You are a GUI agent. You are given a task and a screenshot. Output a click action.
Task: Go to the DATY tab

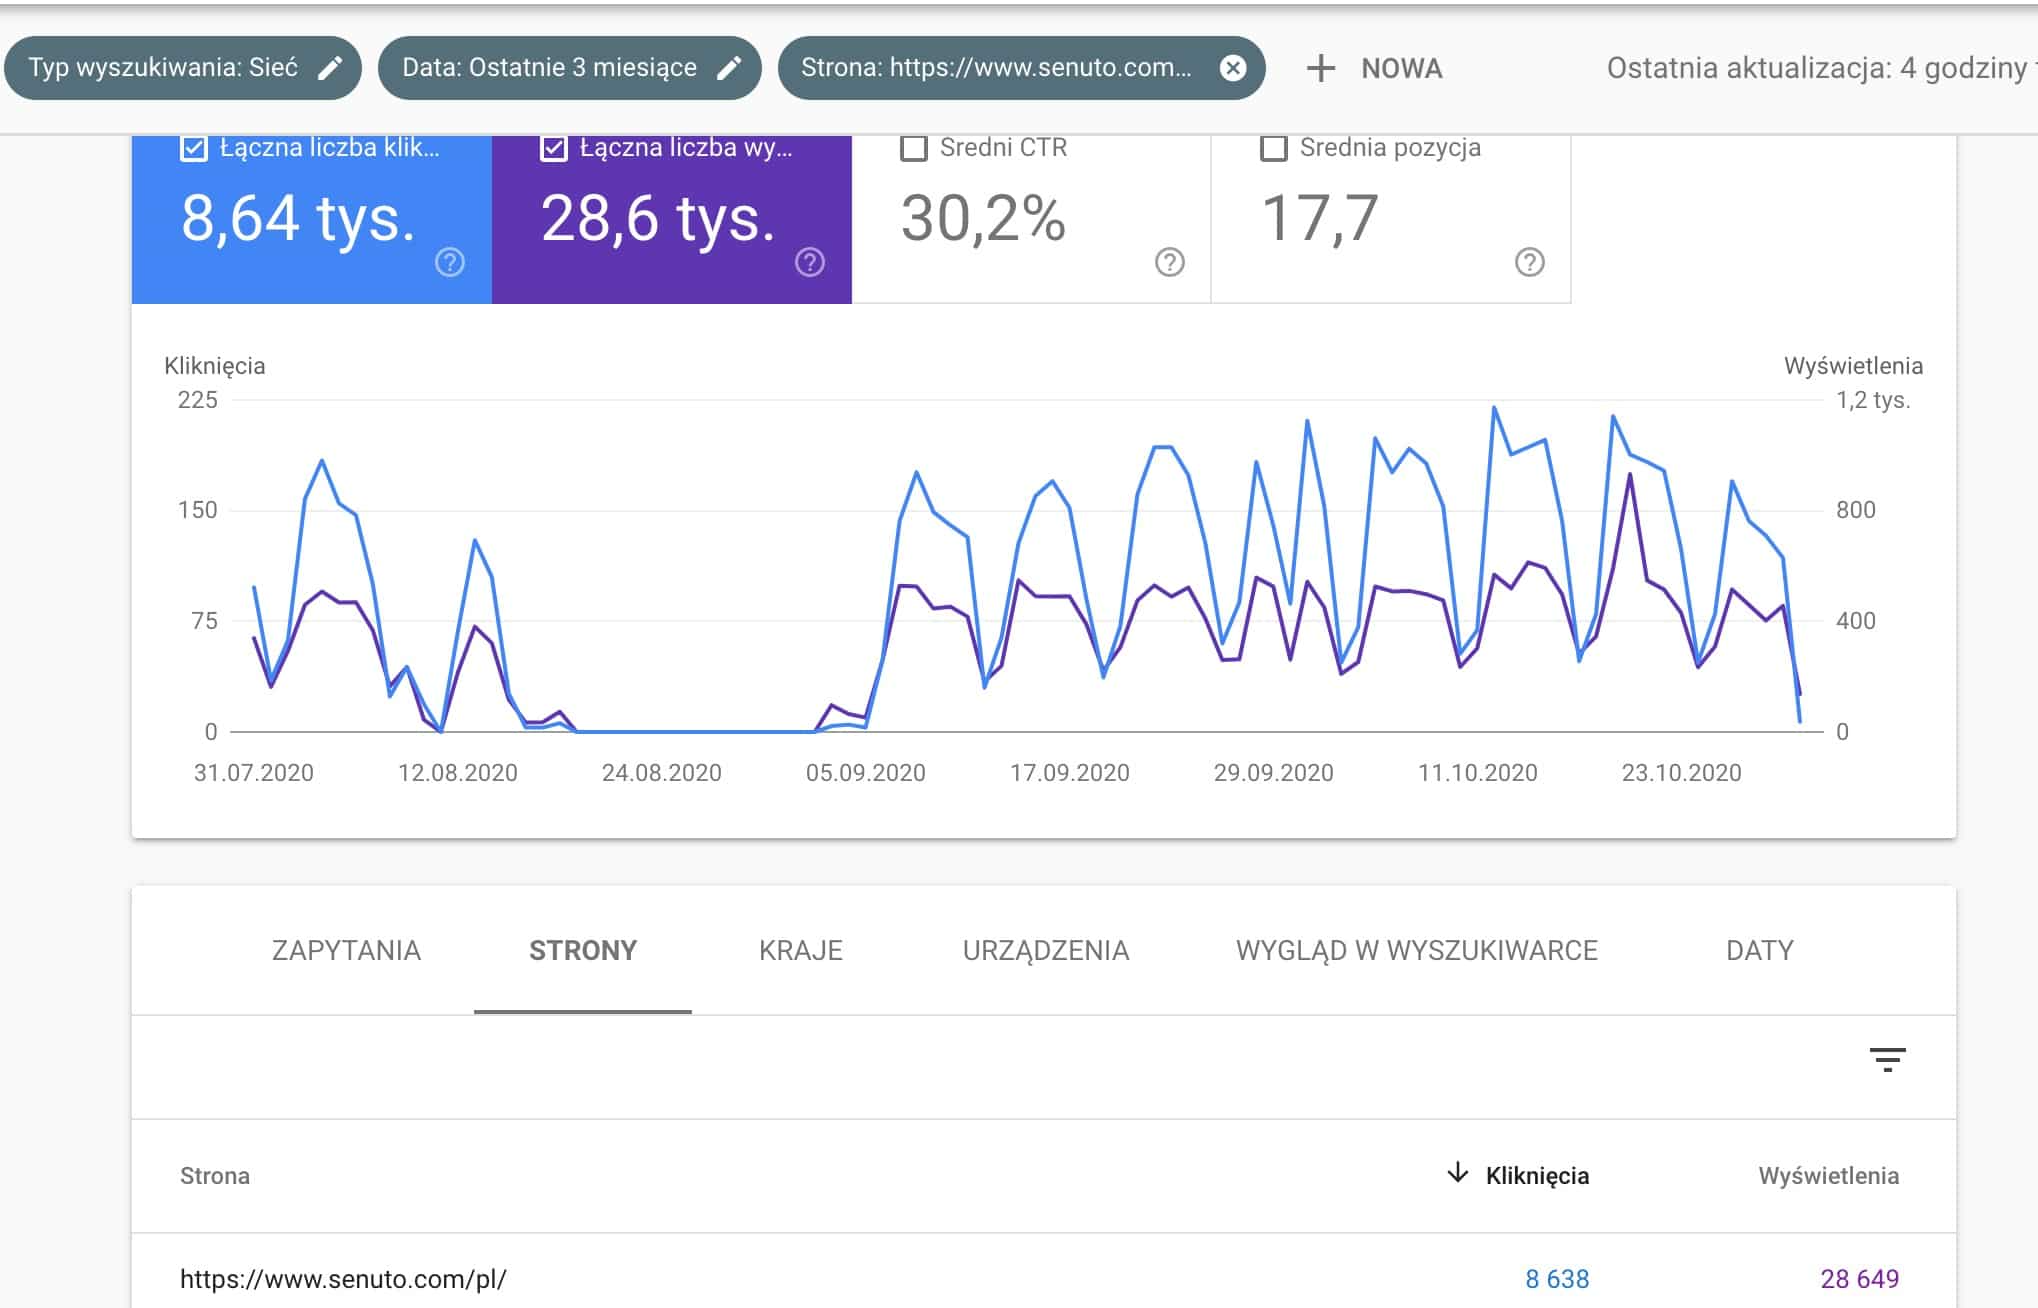[1760, 950]
